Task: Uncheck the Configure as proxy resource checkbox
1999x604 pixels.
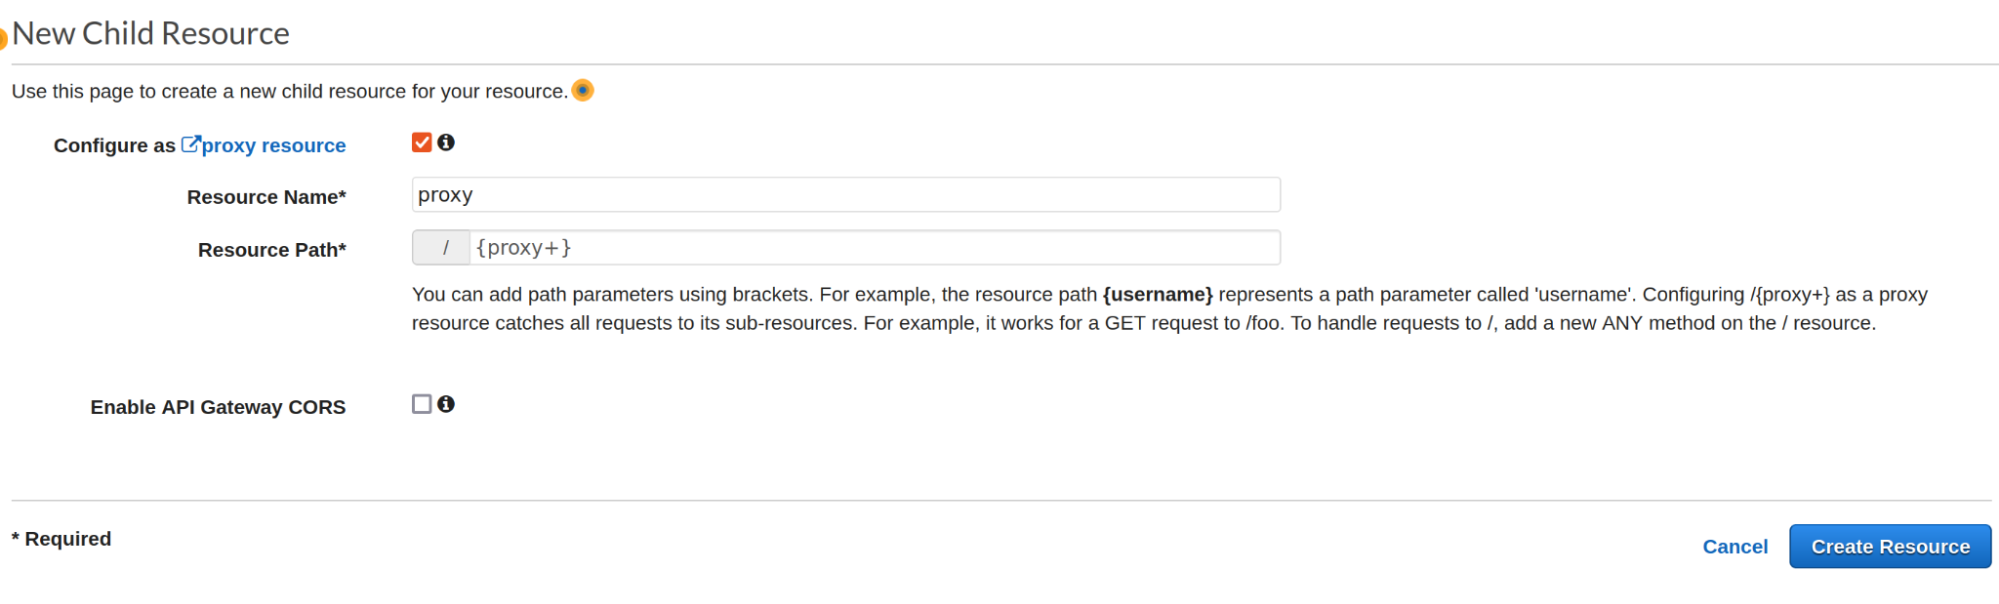Action: click(x=422, y=143)
